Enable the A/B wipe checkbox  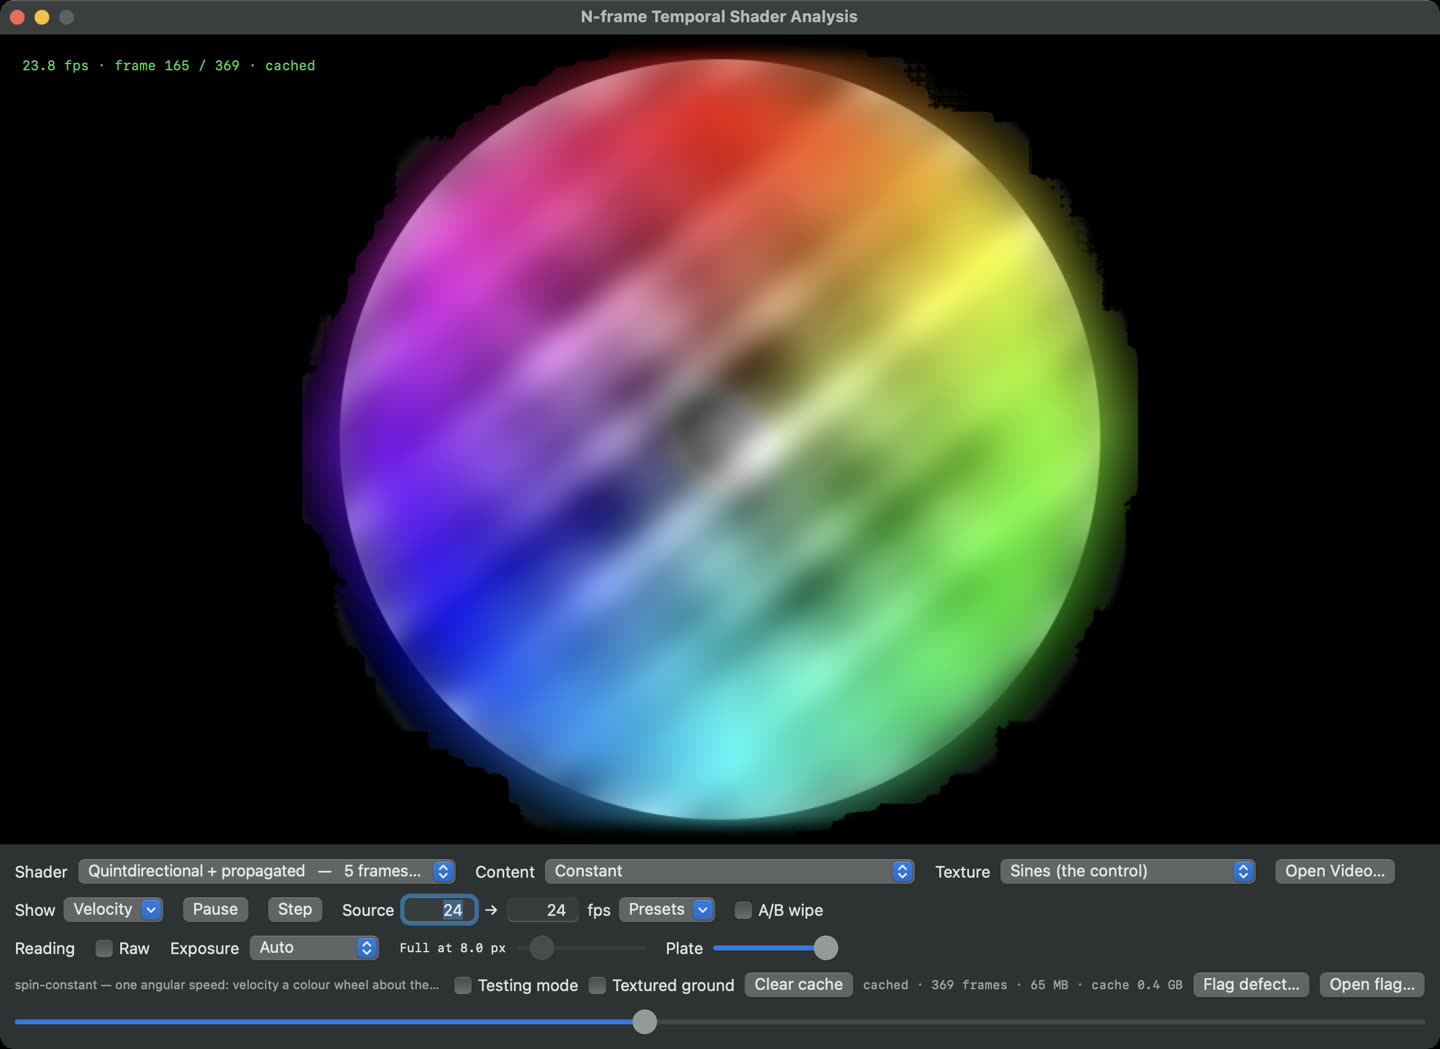743,910
